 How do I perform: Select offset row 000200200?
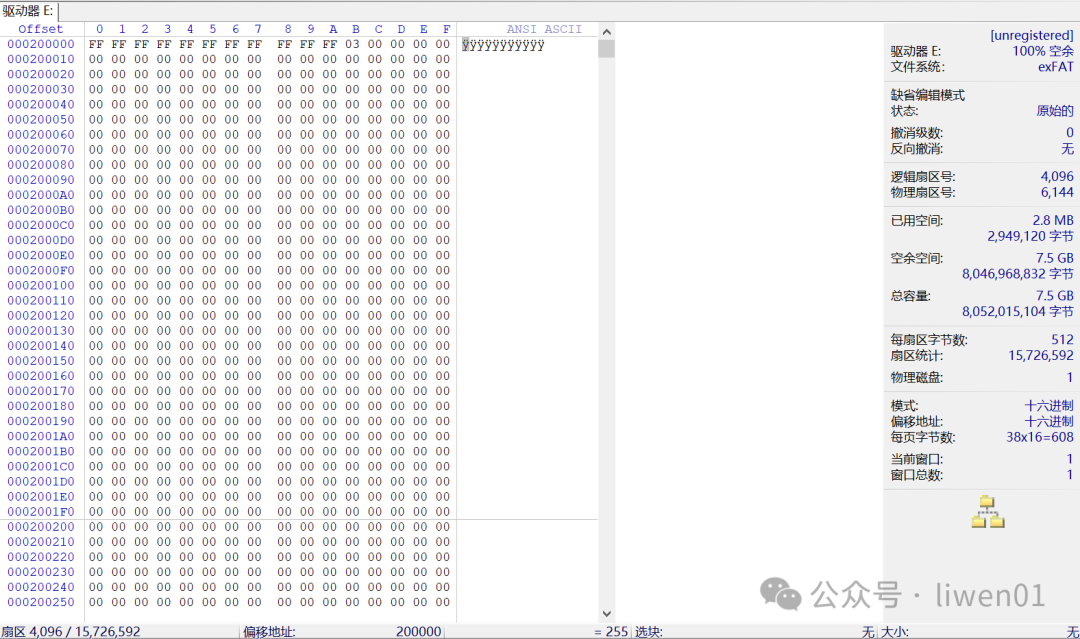[x=41, y=527]
